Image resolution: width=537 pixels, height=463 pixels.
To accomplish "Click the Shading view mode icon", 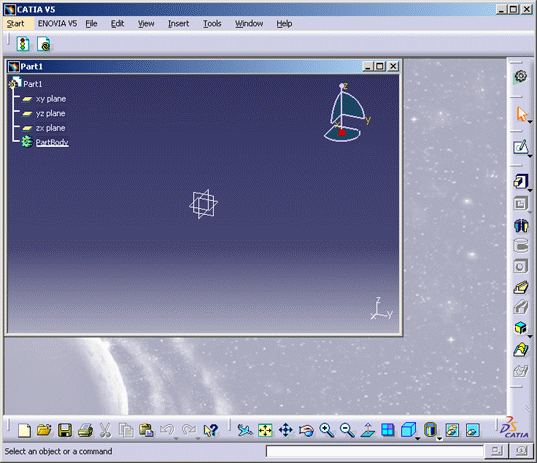I will point(430,429).
